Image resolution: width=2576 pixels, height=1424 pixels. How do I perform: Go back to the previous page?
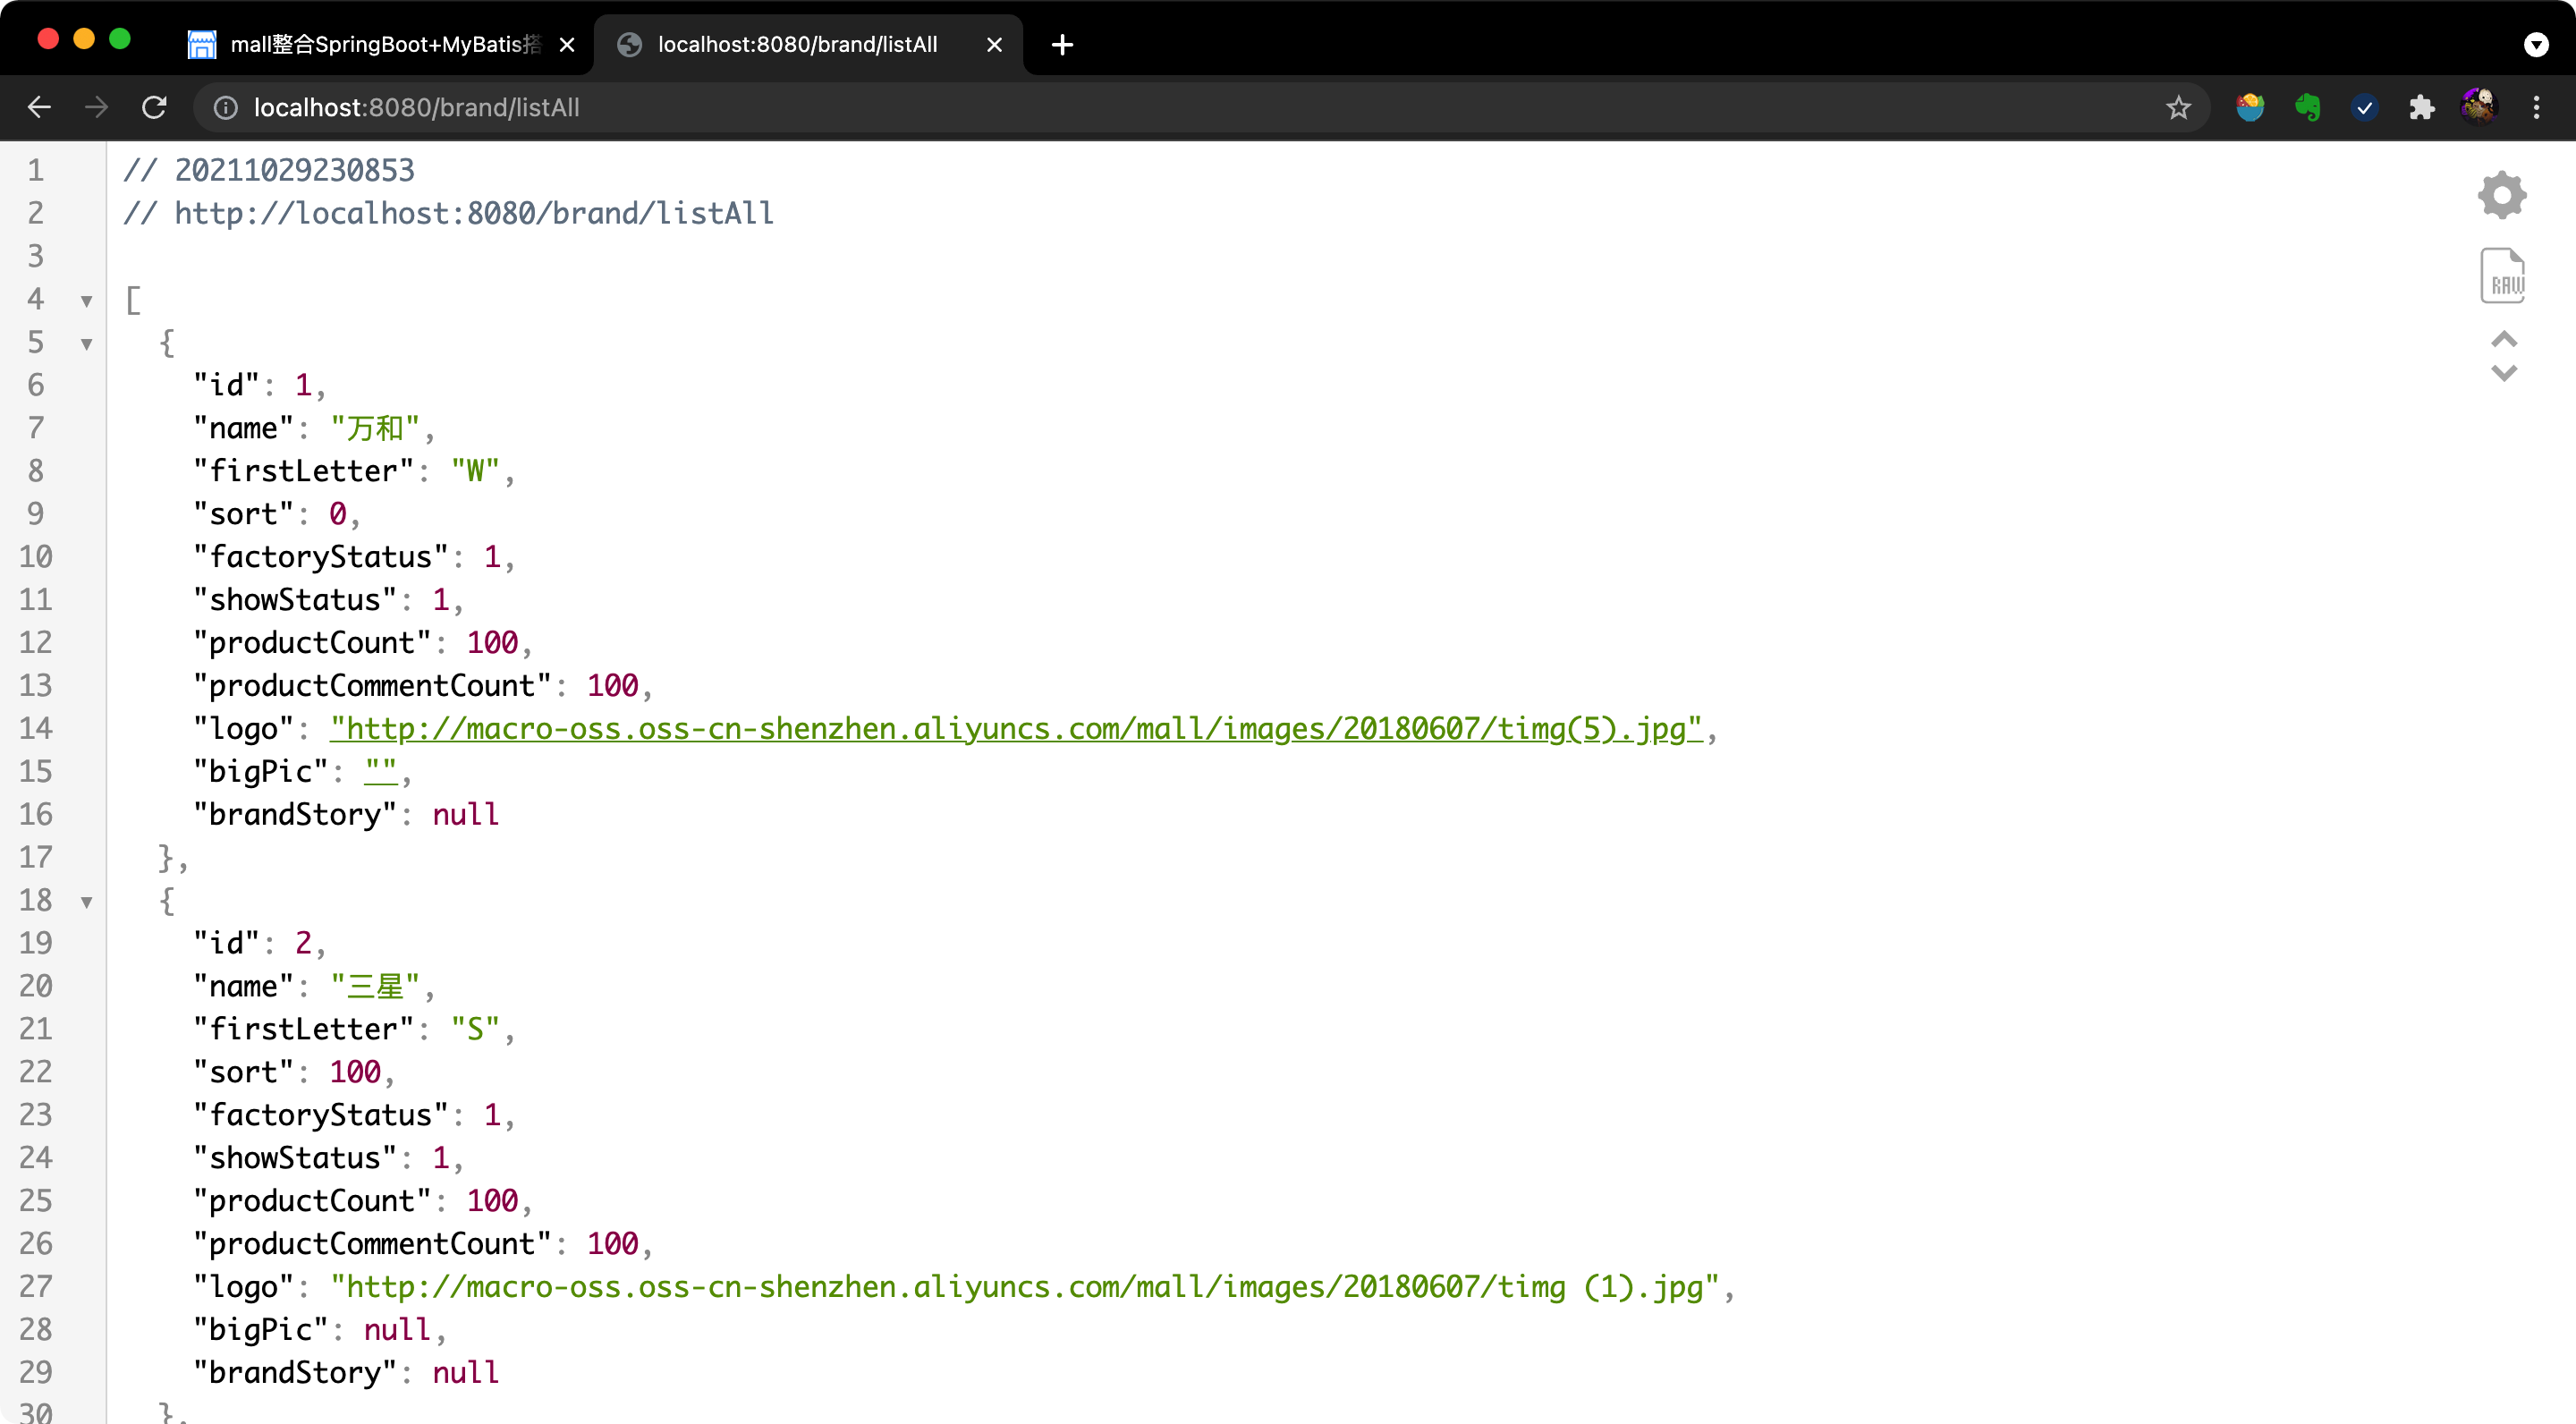39,107
